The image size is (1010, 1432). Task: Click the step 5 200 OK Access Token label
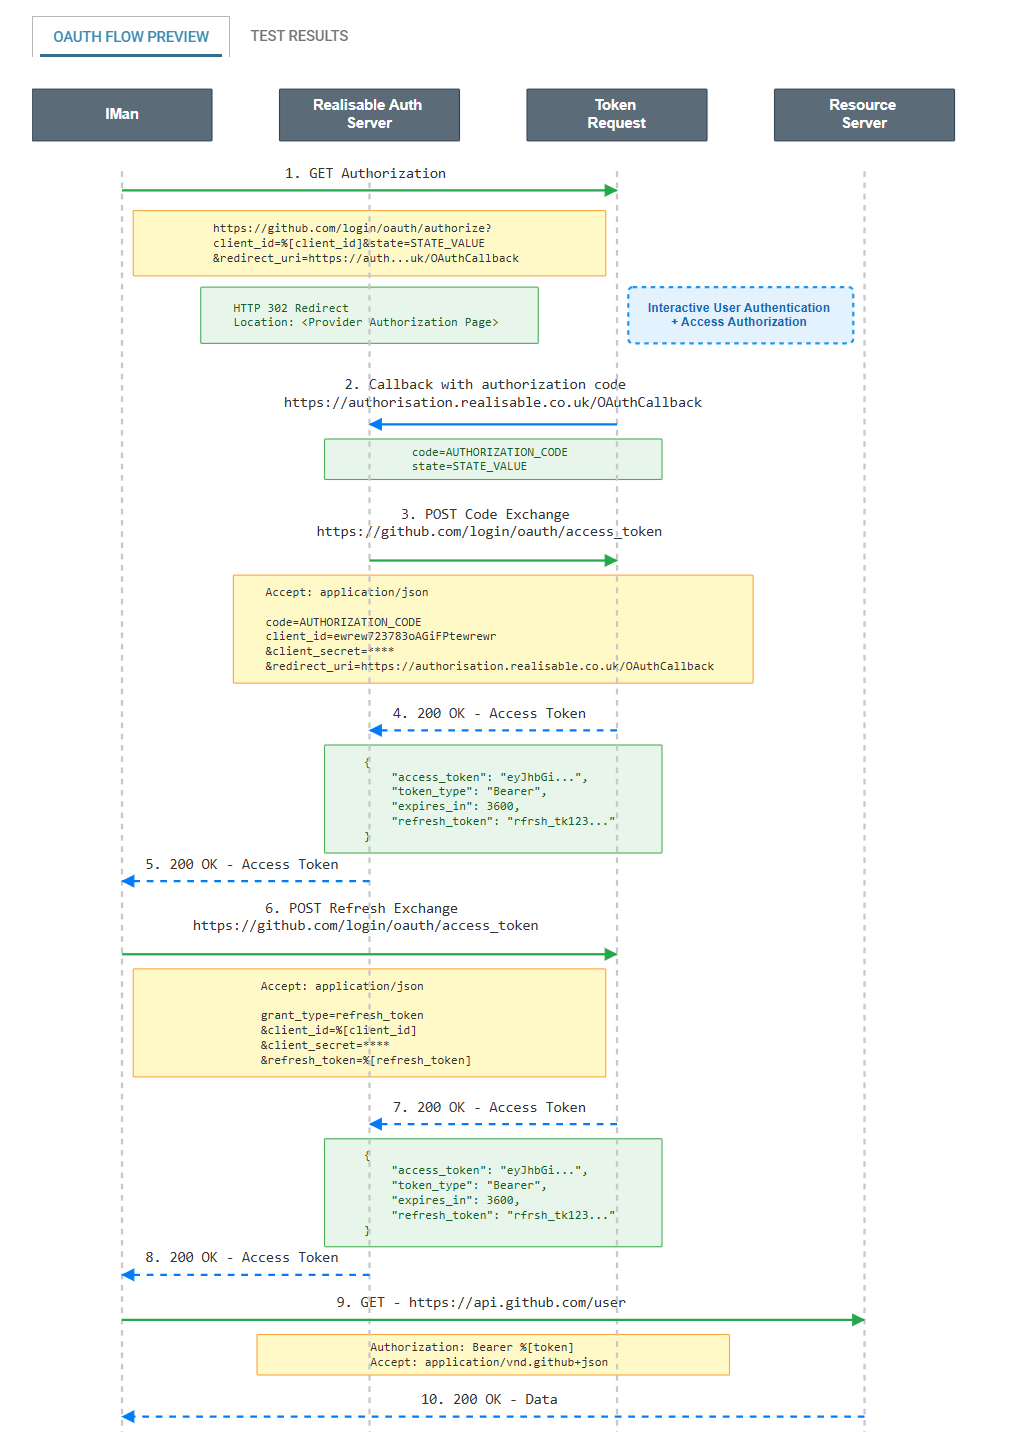point(242,864)
